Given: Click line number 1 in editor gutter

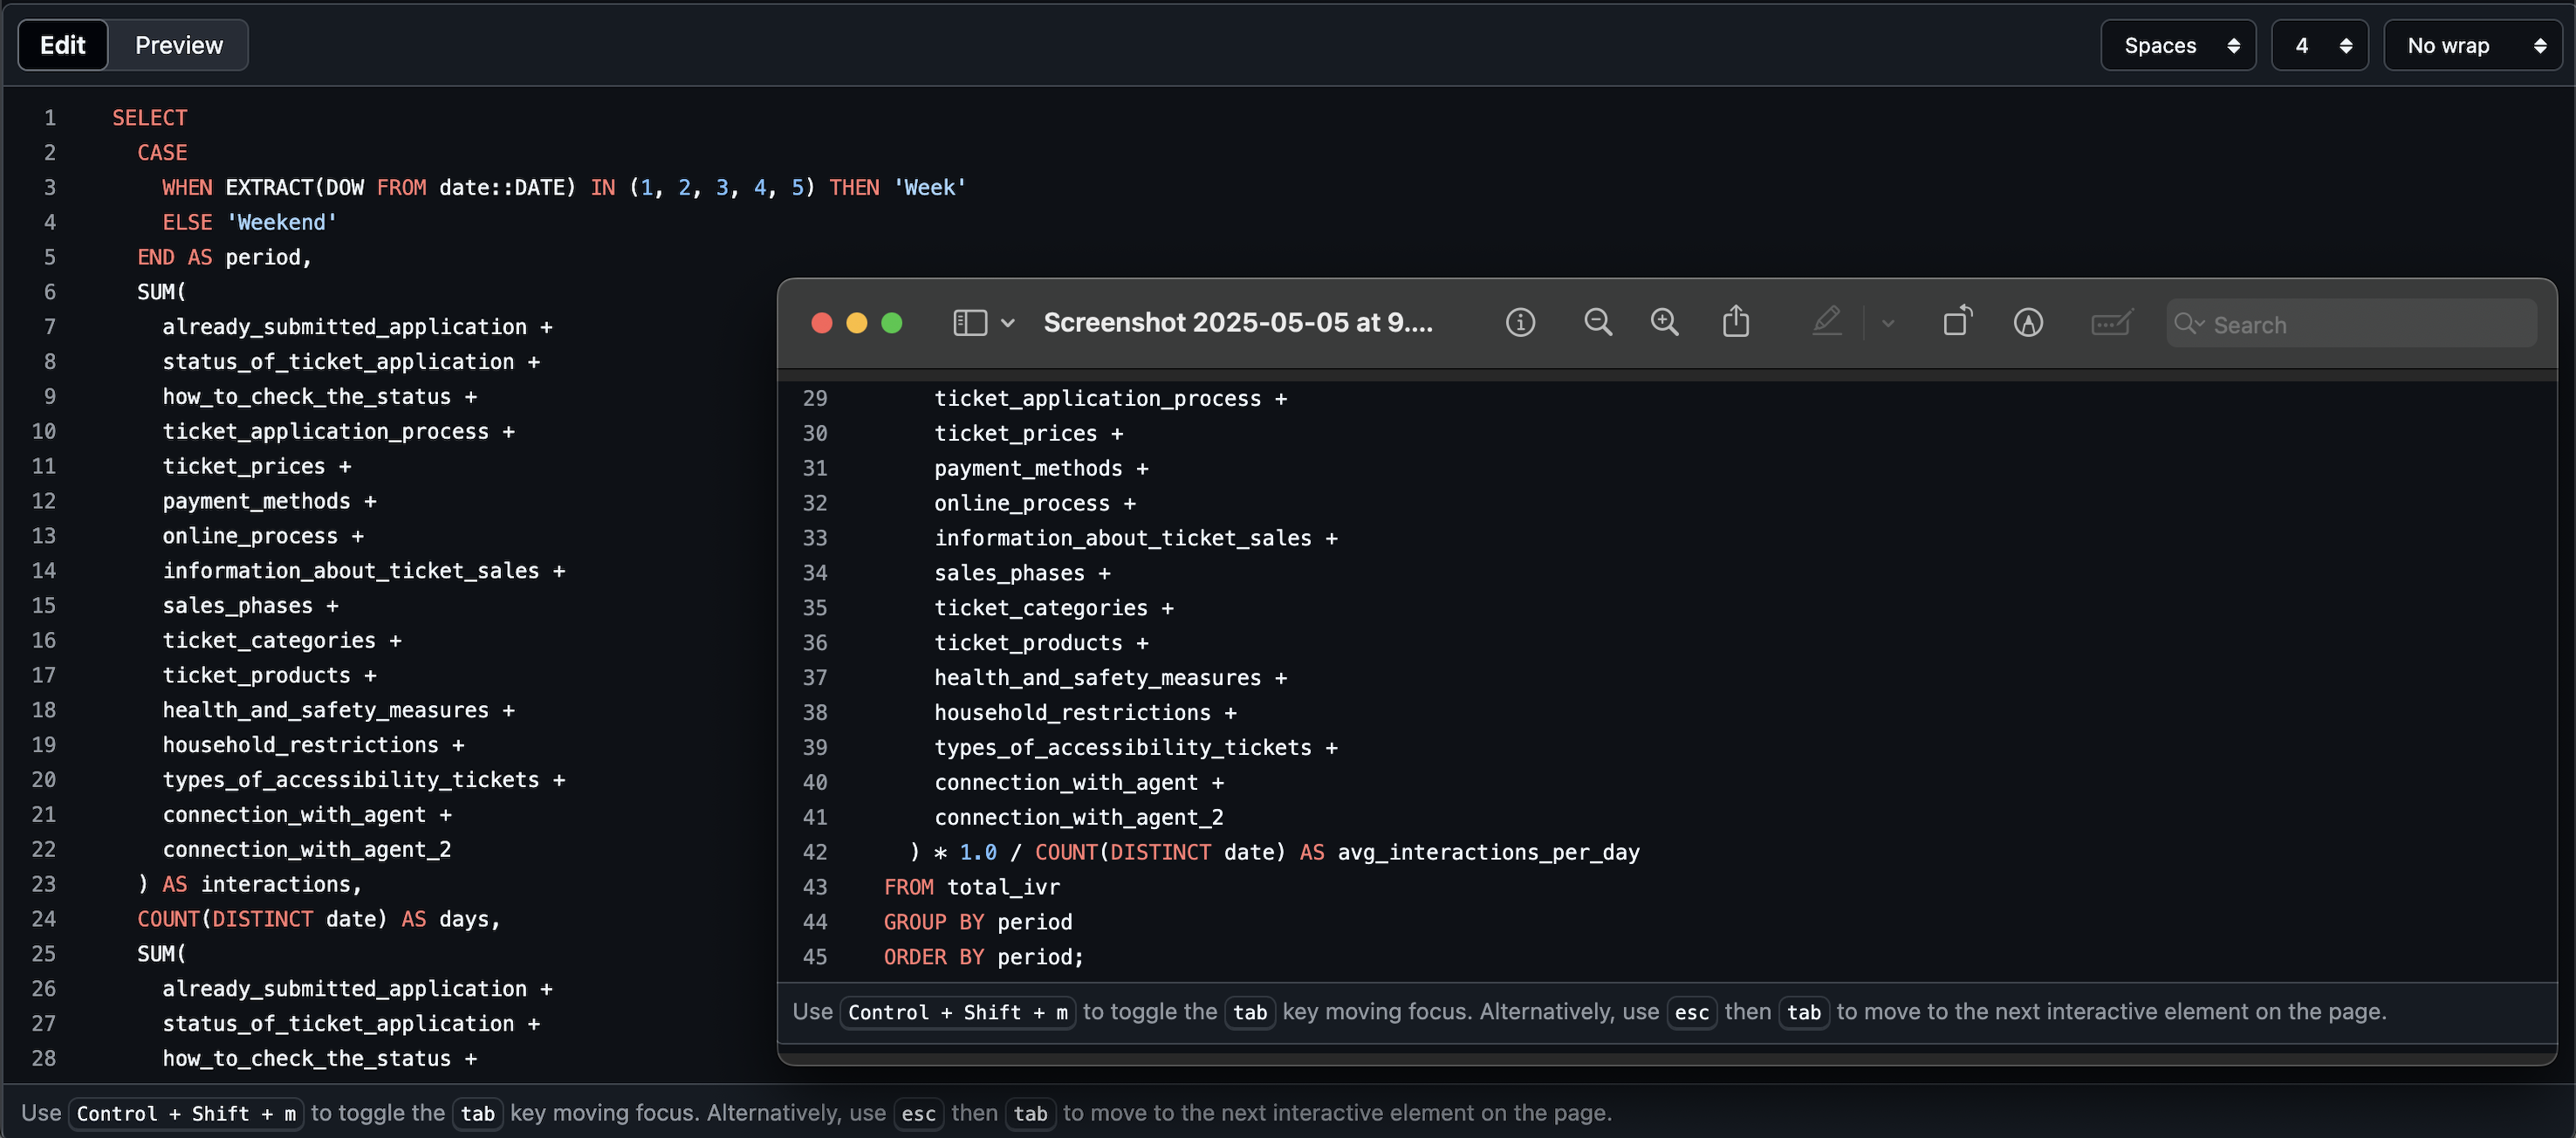Looking at the screenshot, I should coord(49,118).
